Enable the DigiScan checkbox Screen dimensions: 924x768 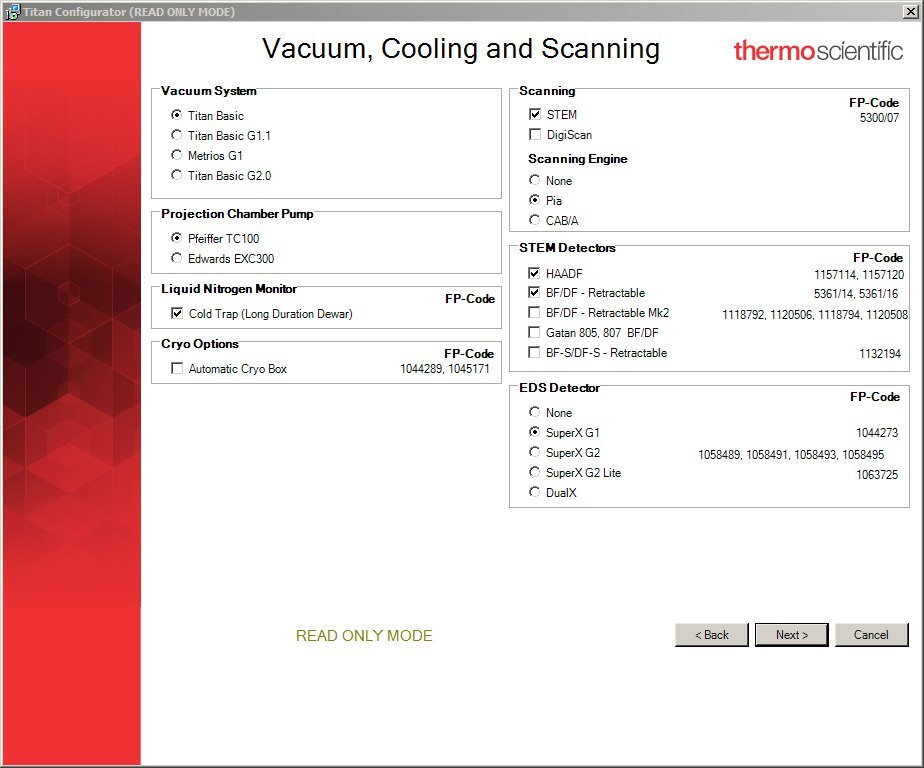tap(535, 134)
